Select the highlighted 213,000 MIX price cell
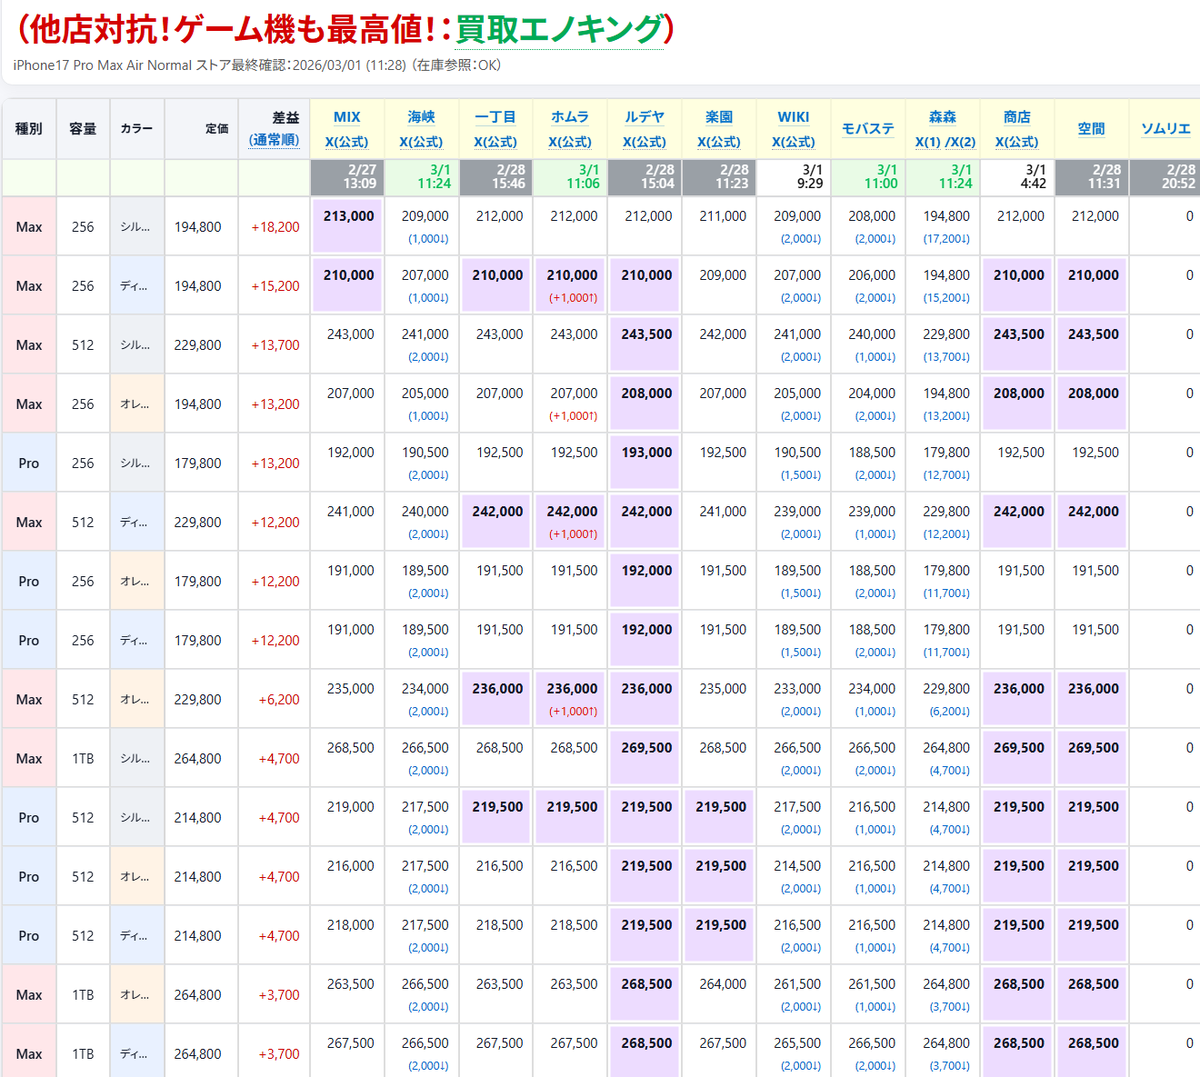The height and width of the screenshot is (1077, 1200). point(348,225)
